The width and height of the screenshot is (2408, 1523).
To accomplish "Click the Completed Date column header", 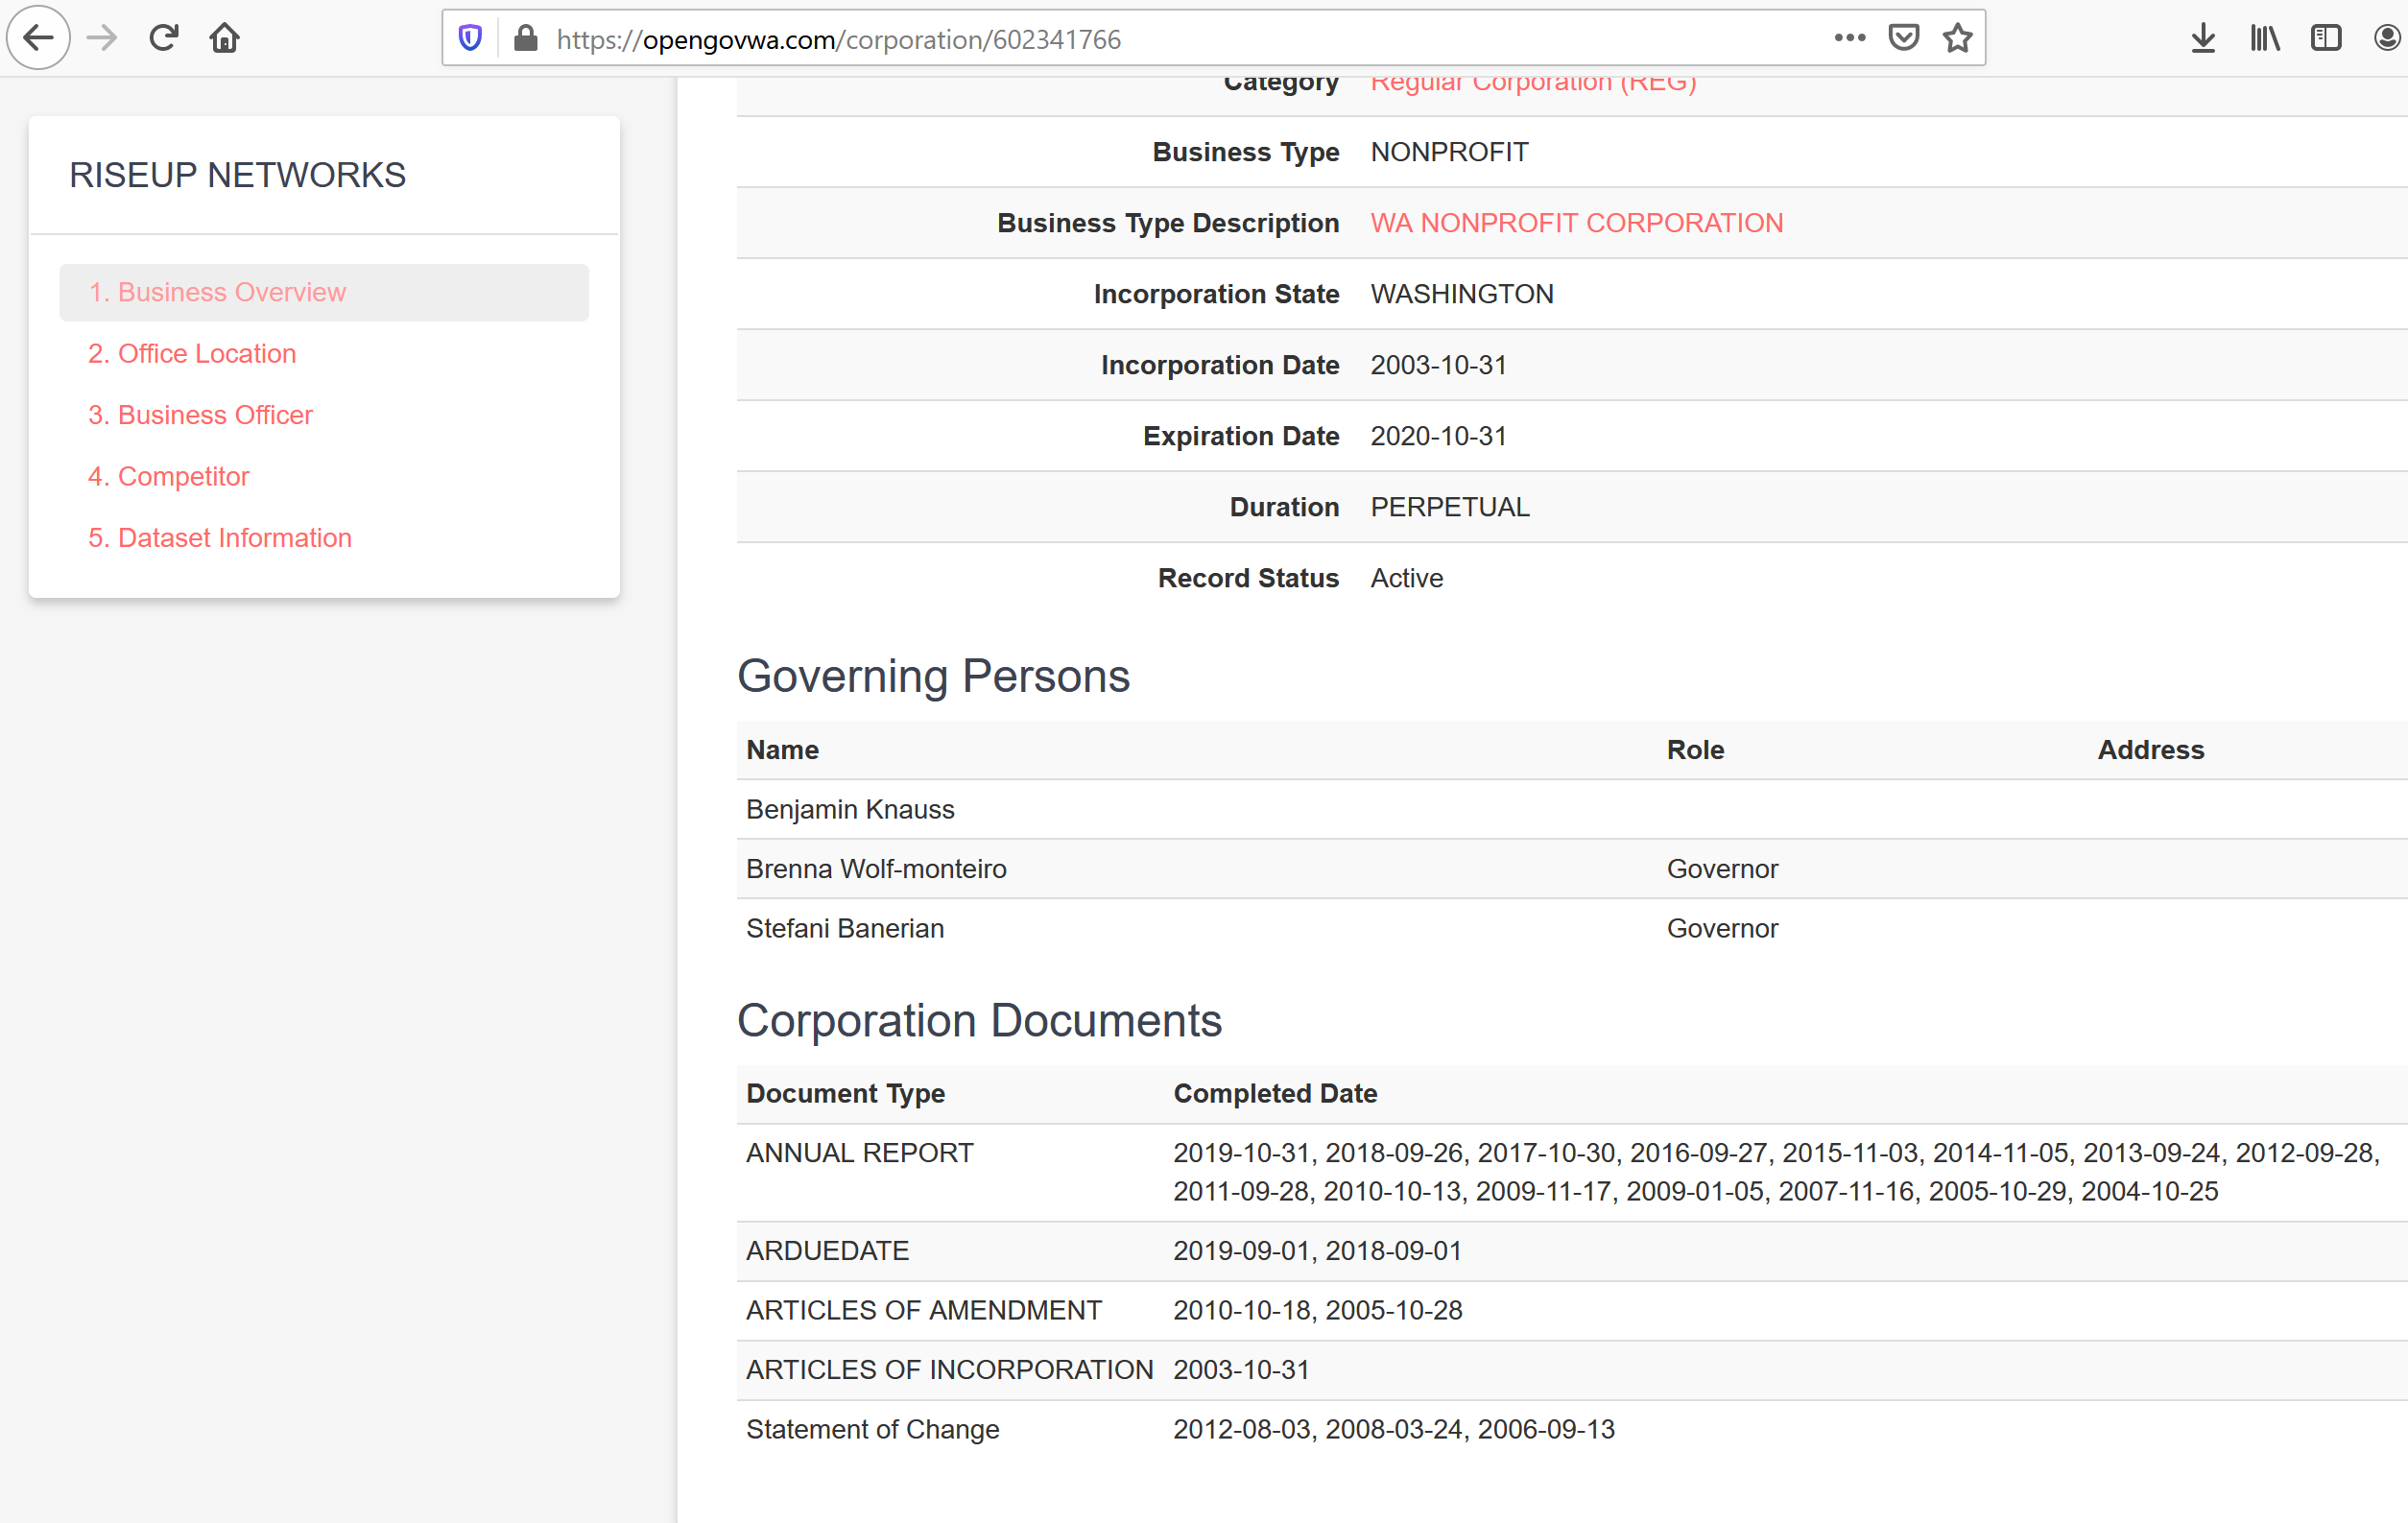I will tap(1275, 1093).
